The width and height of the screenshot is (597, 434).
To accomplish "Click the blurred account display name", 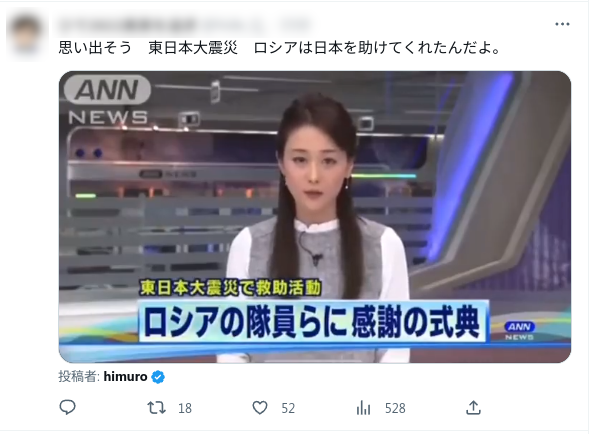I will (x=128, y=26).
